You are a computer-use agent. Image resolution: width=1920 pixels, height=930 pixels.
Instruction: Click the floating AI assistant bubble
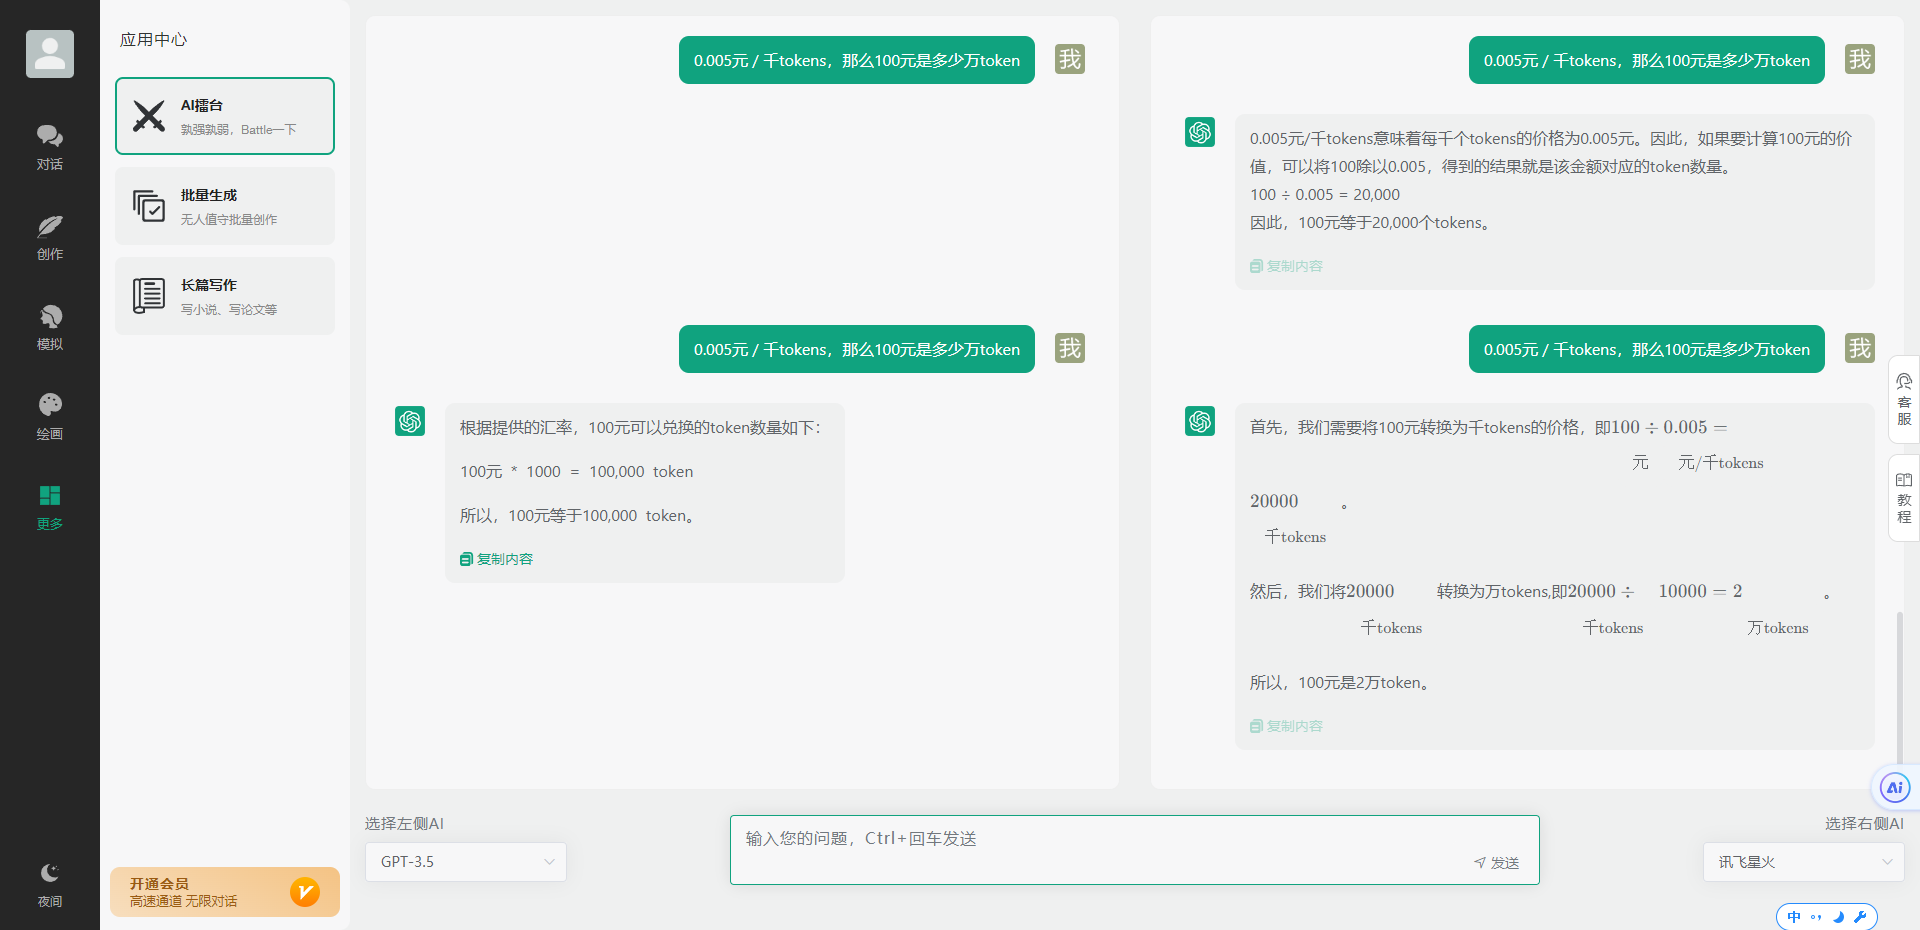point(1895,788)
